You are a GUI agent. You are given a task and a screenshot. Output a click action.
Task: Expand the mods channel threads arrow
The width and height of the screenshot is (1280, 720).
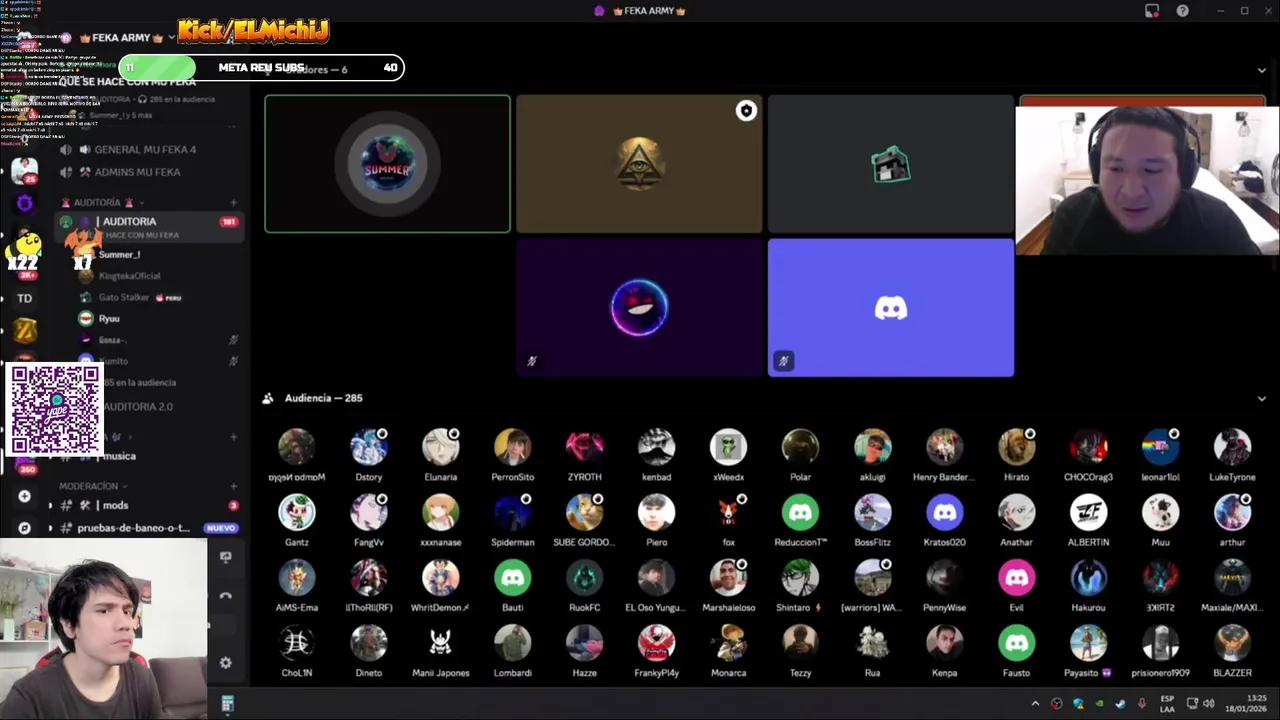(50, 506)
